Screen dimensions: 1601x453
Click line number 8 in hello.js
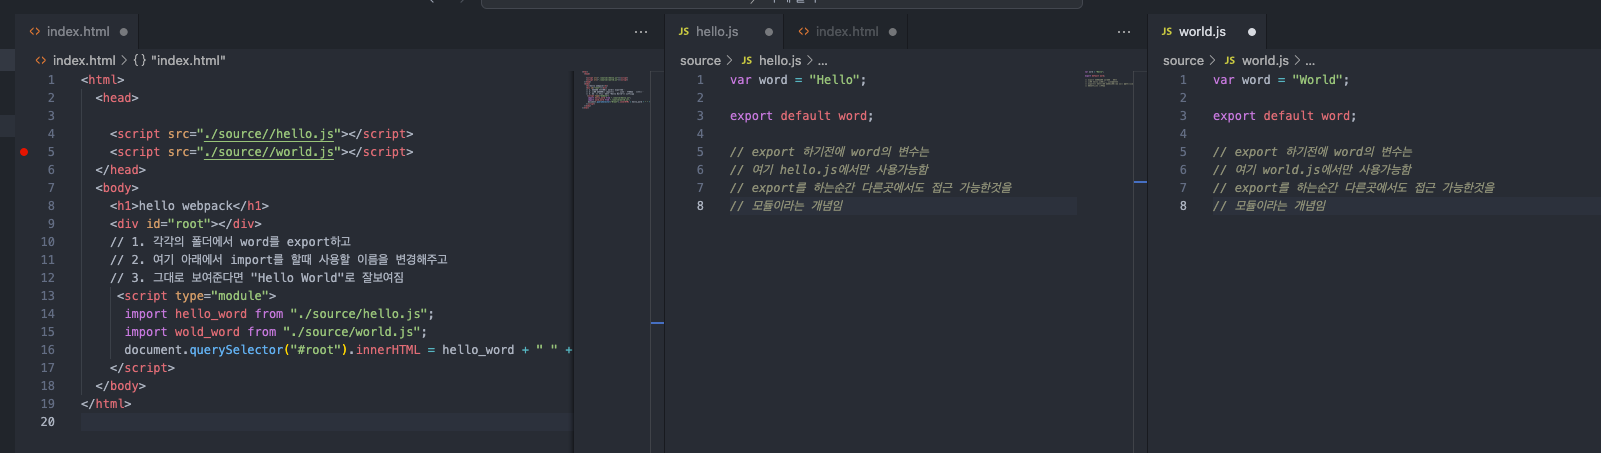[700, 206]
